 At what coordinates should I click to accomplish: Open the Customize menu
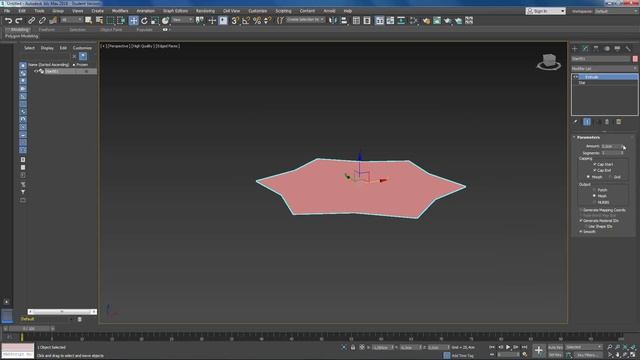pyautogui.click(x=258, y=11)
